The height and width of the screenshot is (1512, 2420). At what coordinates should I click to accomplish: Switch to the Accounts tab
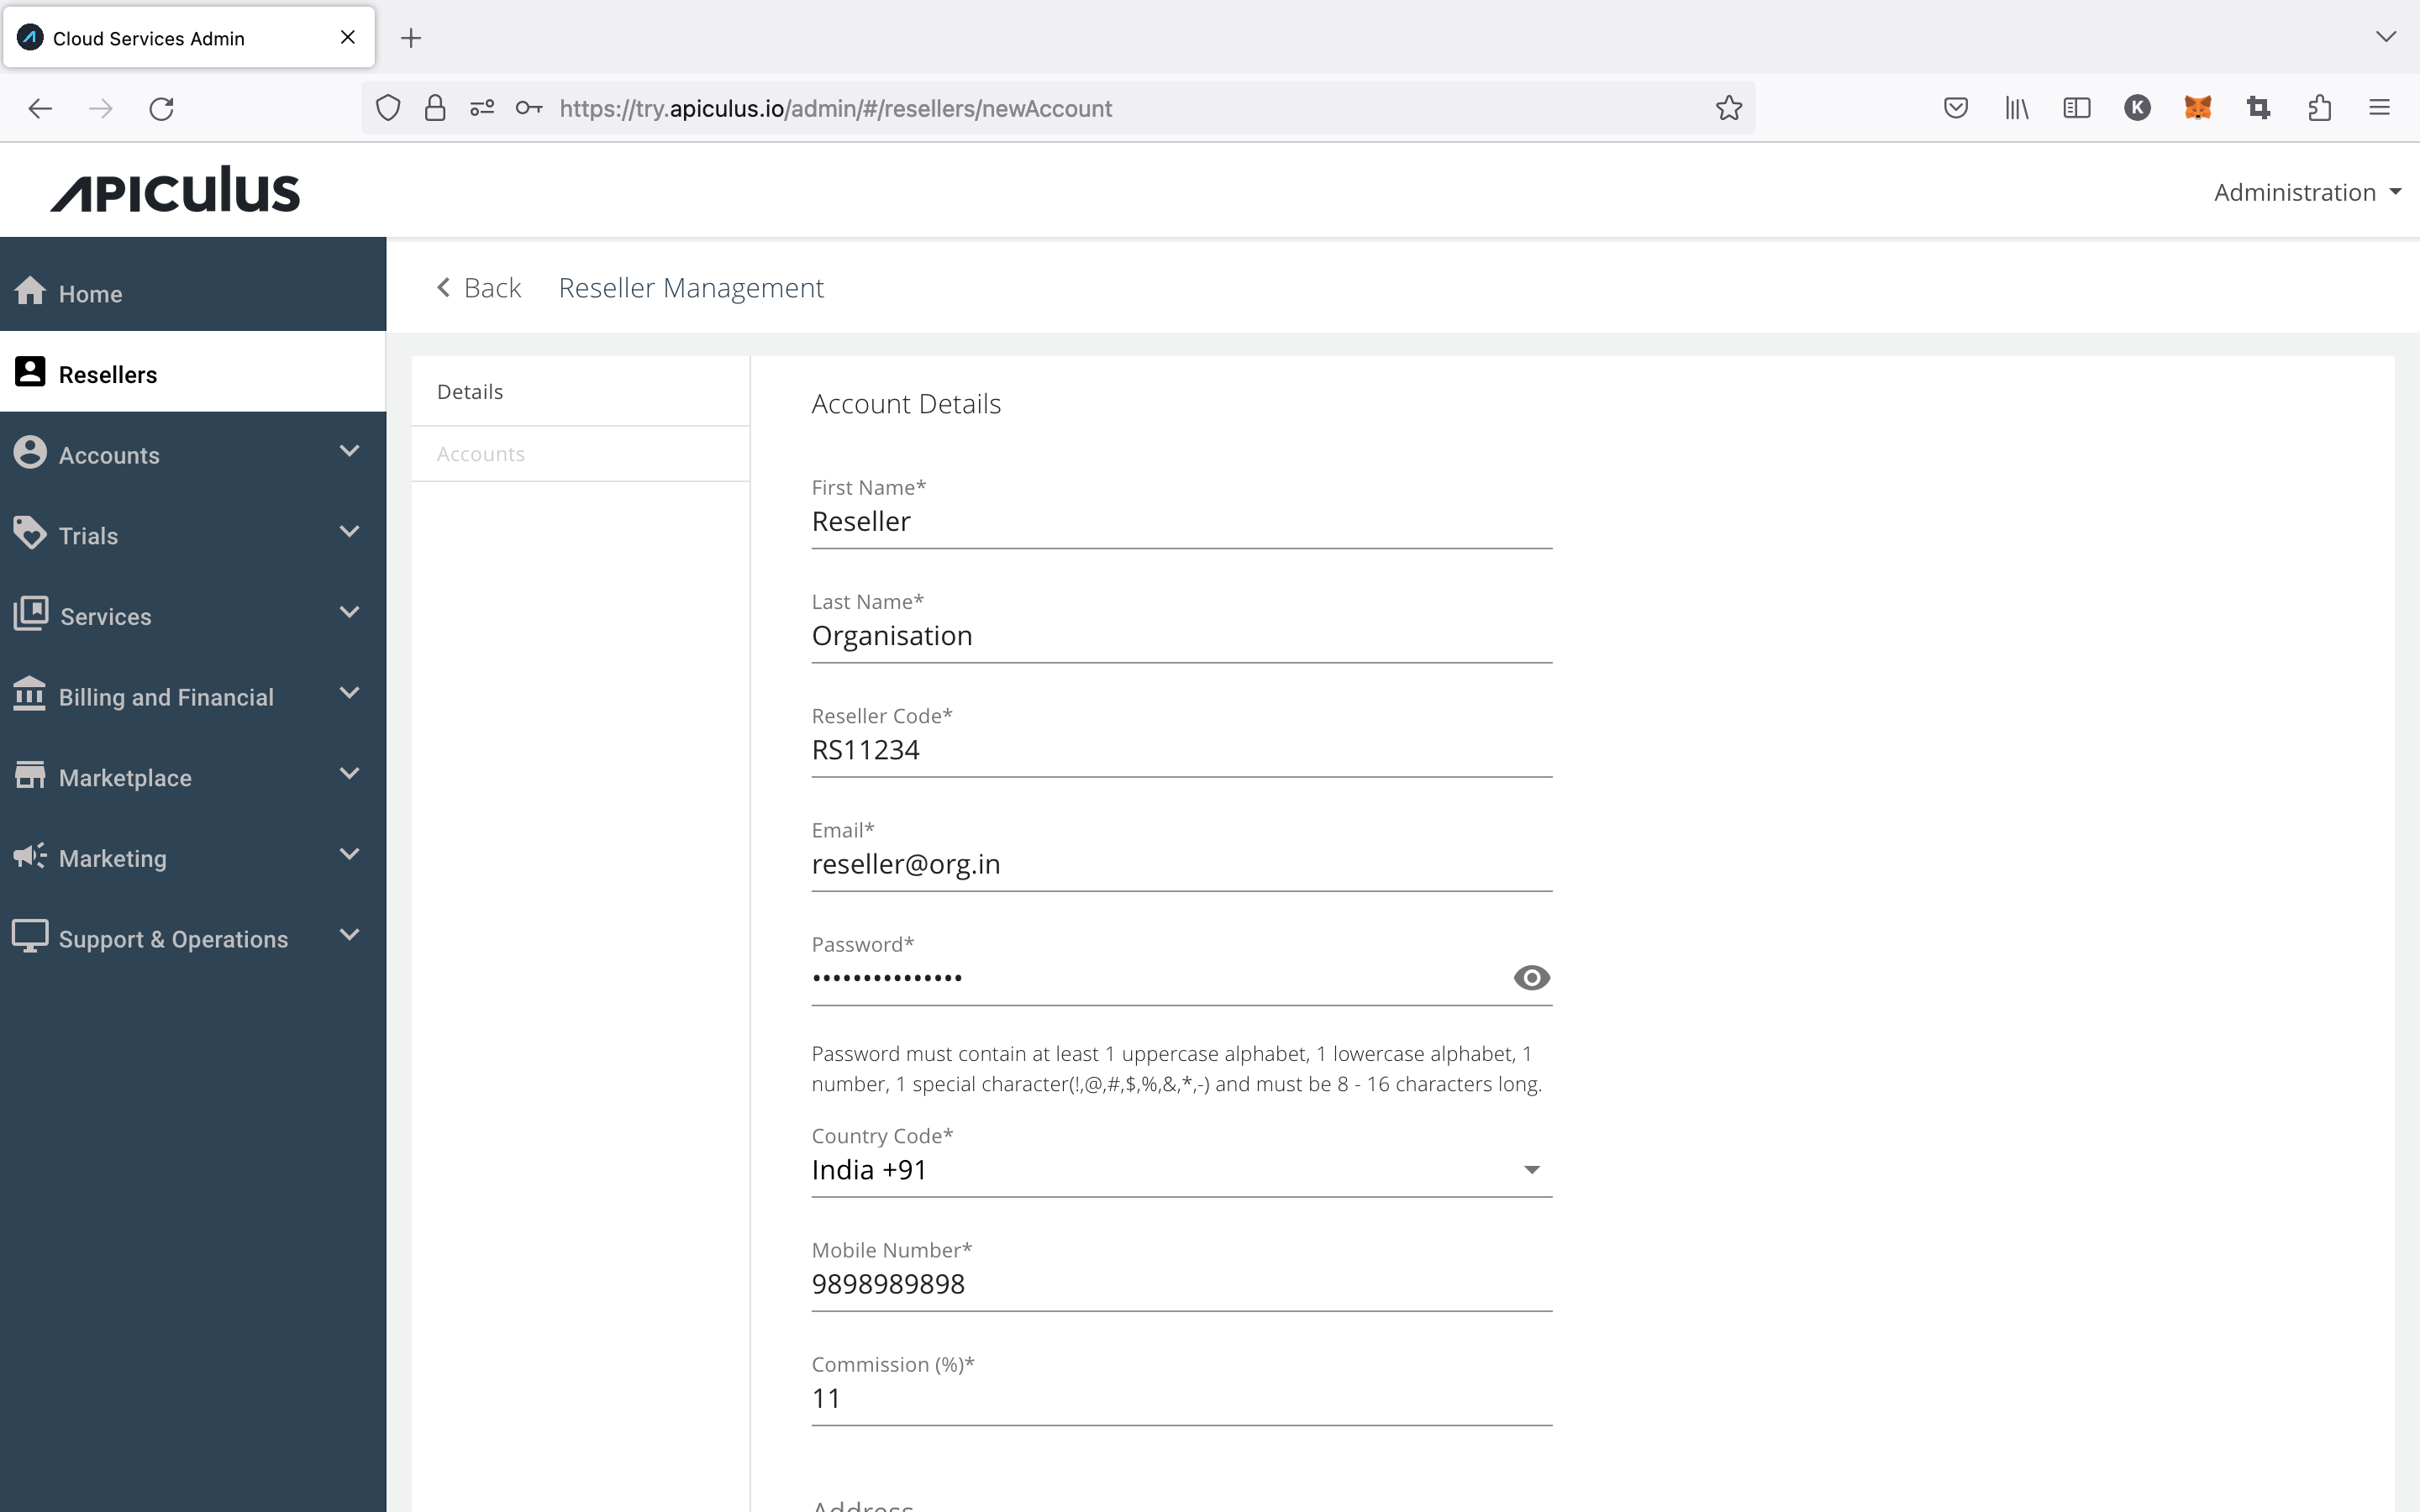point(480,452)
